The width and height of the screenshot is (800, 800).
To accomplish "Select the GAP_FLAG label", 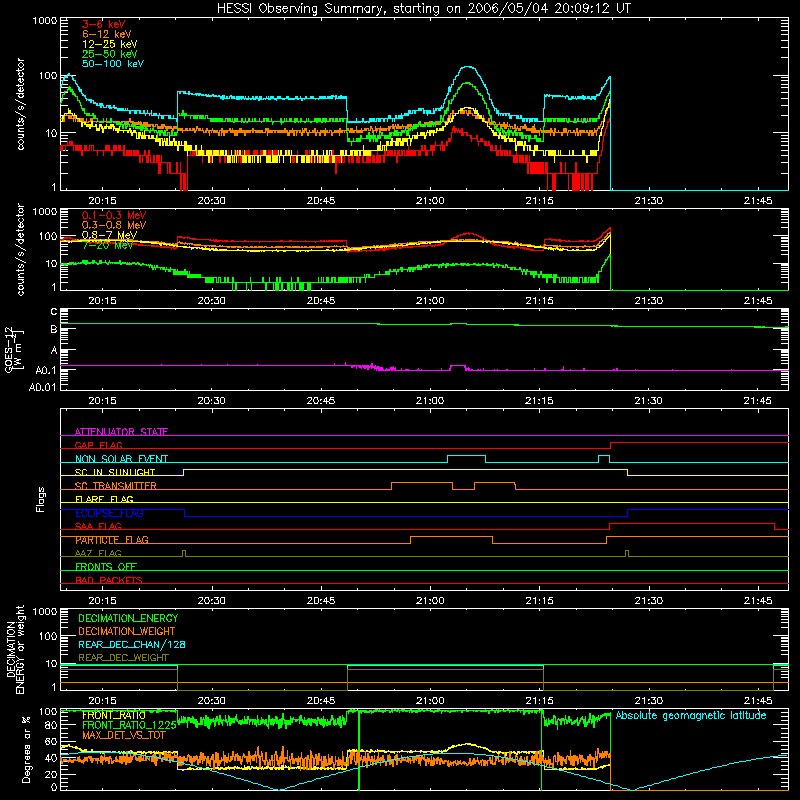I will click(98, 445).
